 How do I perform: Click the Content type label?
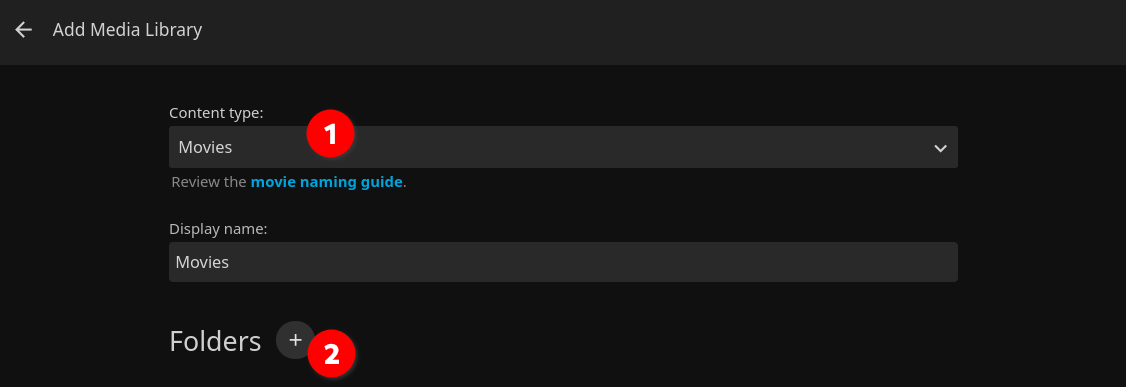[x=216, y=113]
